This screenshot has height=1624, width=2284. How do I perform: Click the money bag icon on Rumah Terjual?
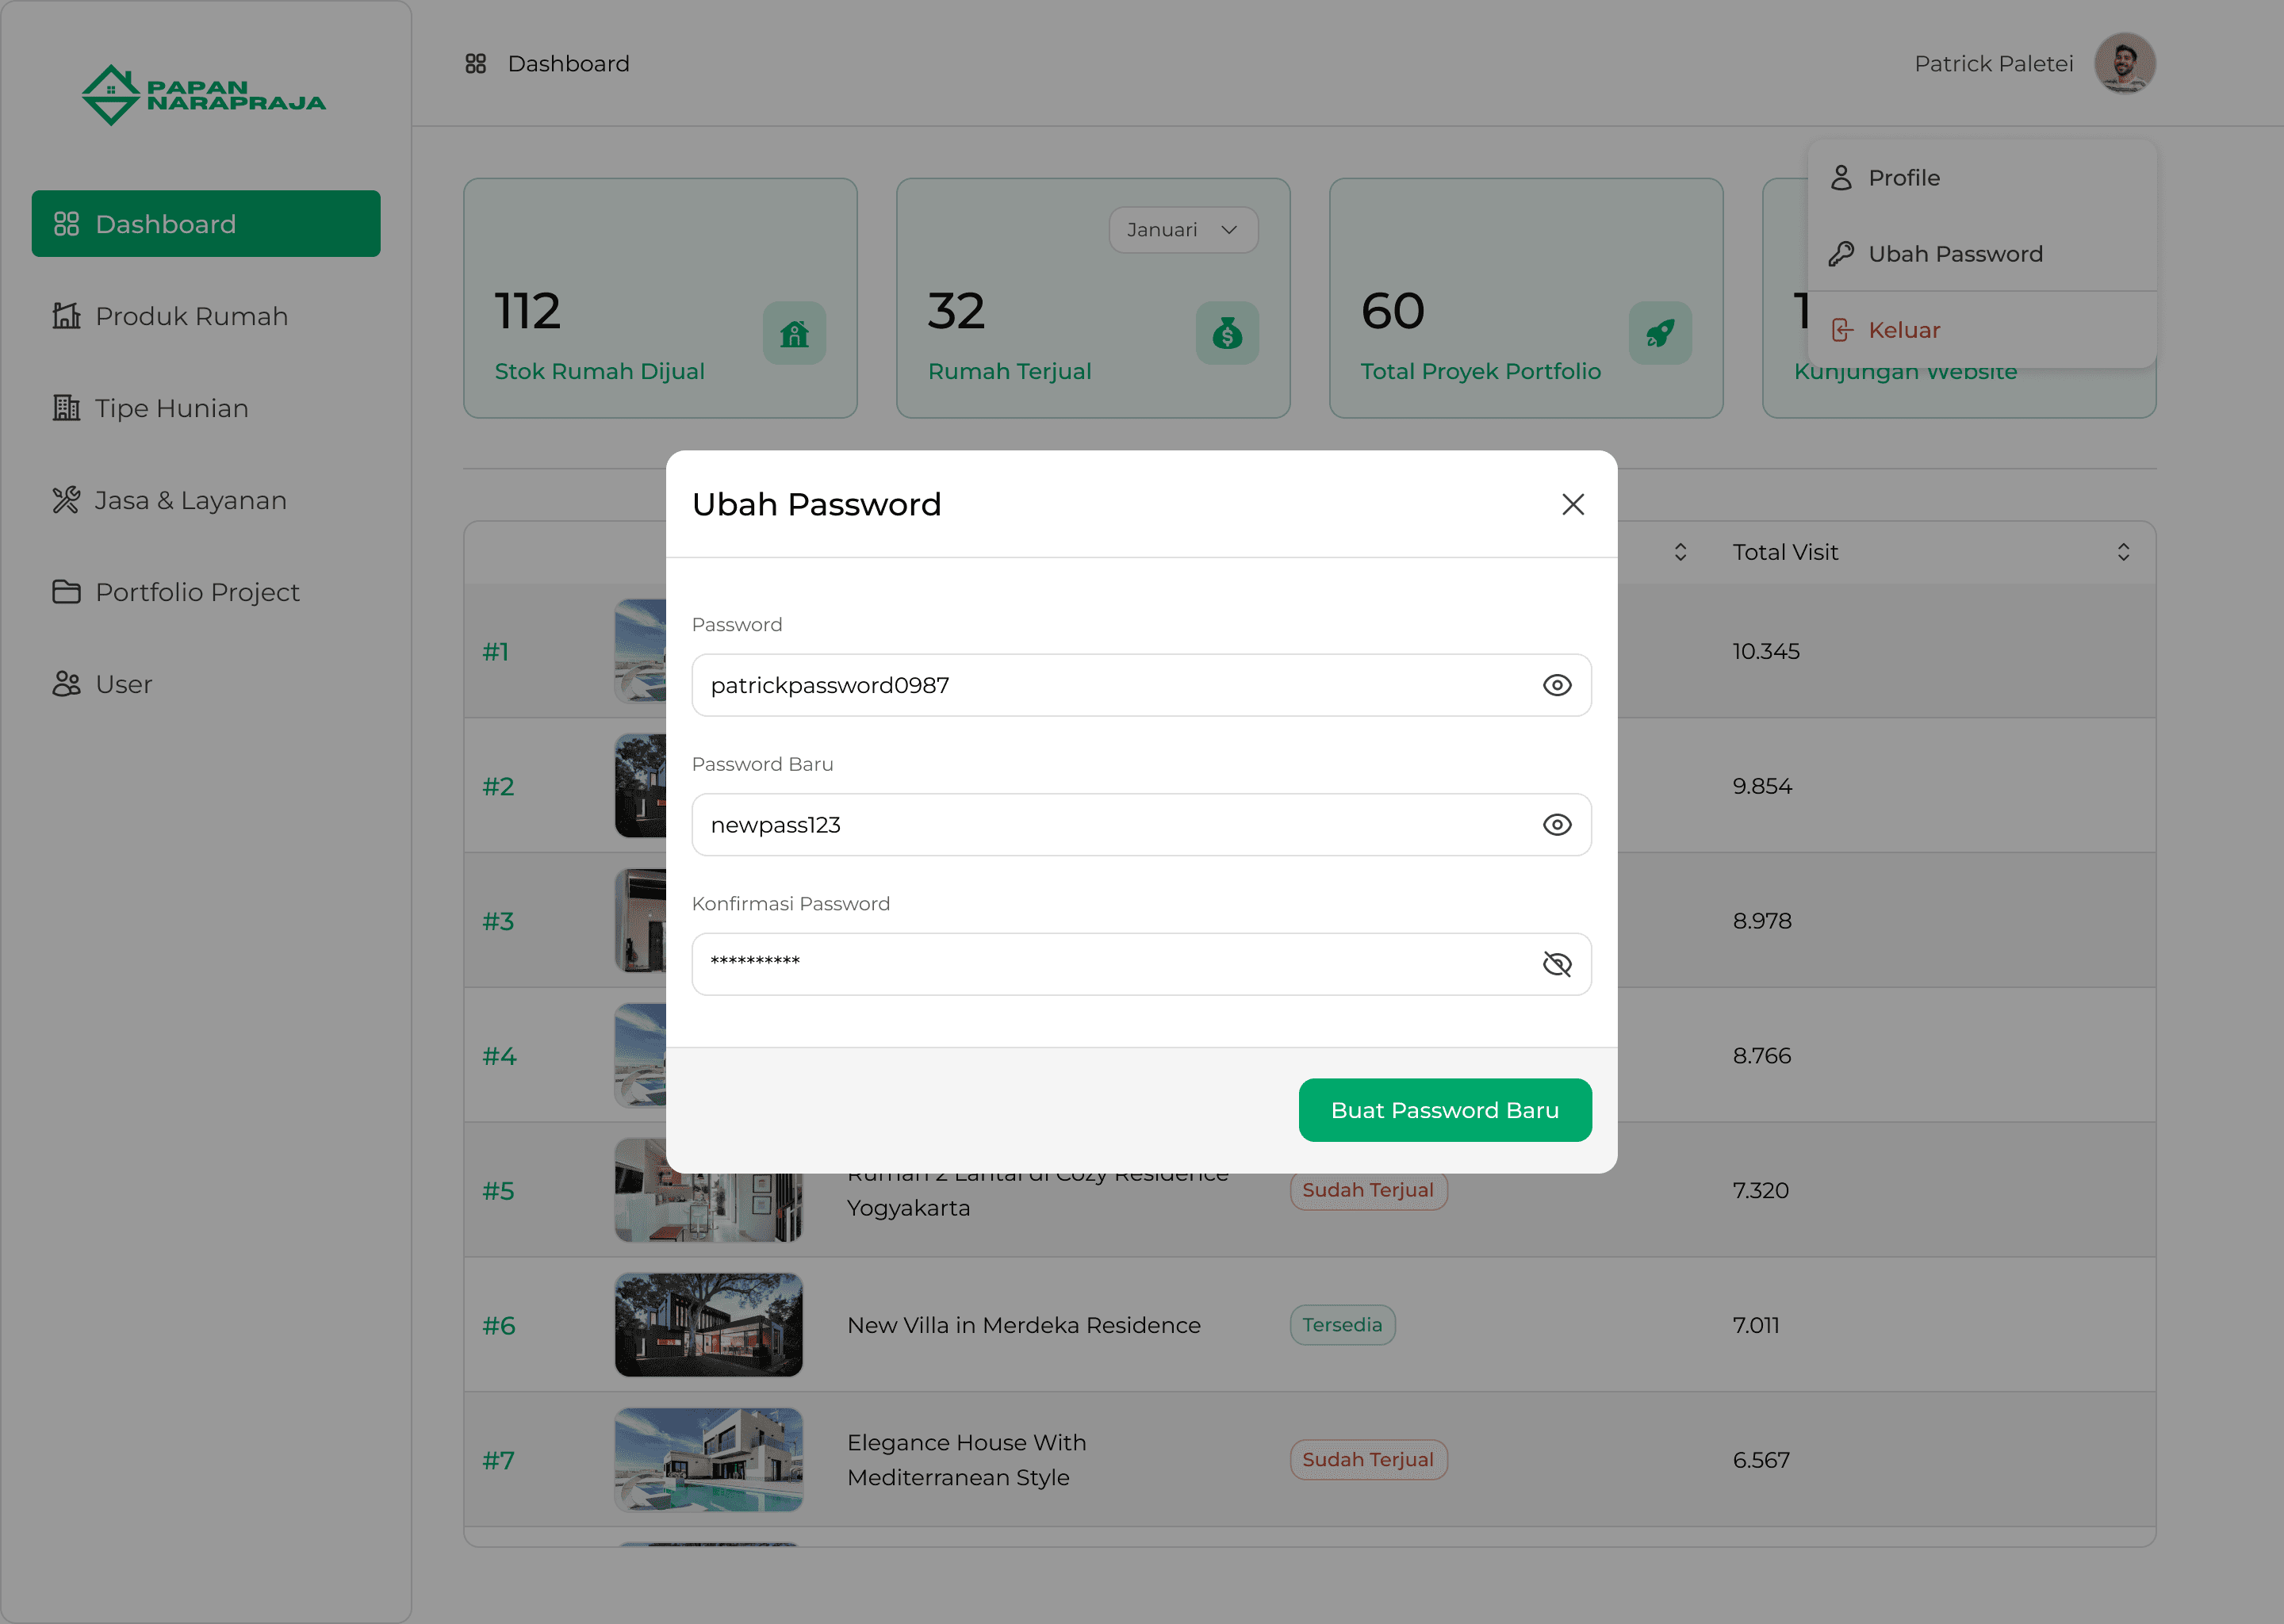1227,334
